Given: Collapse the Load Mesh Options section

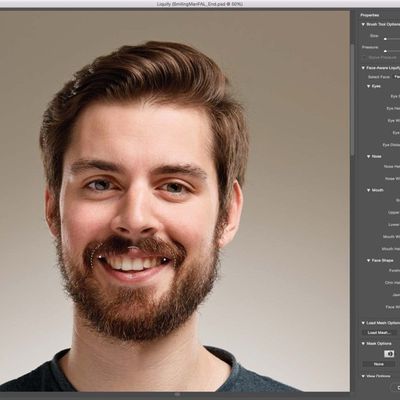Looking at the screenshot, I should 363,323.
